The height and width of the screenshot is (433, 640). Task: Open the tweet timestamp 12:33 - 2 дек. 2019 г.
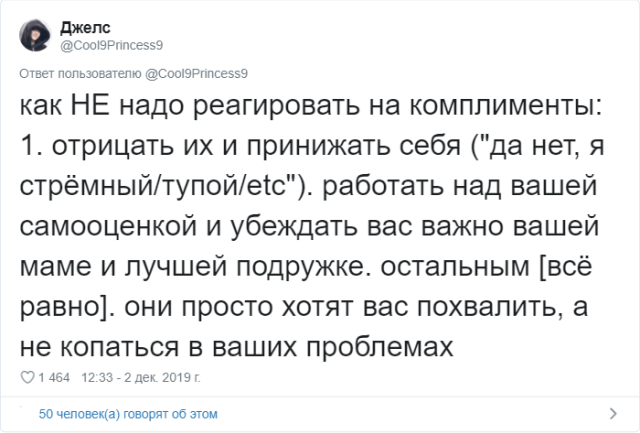[141, 377]
